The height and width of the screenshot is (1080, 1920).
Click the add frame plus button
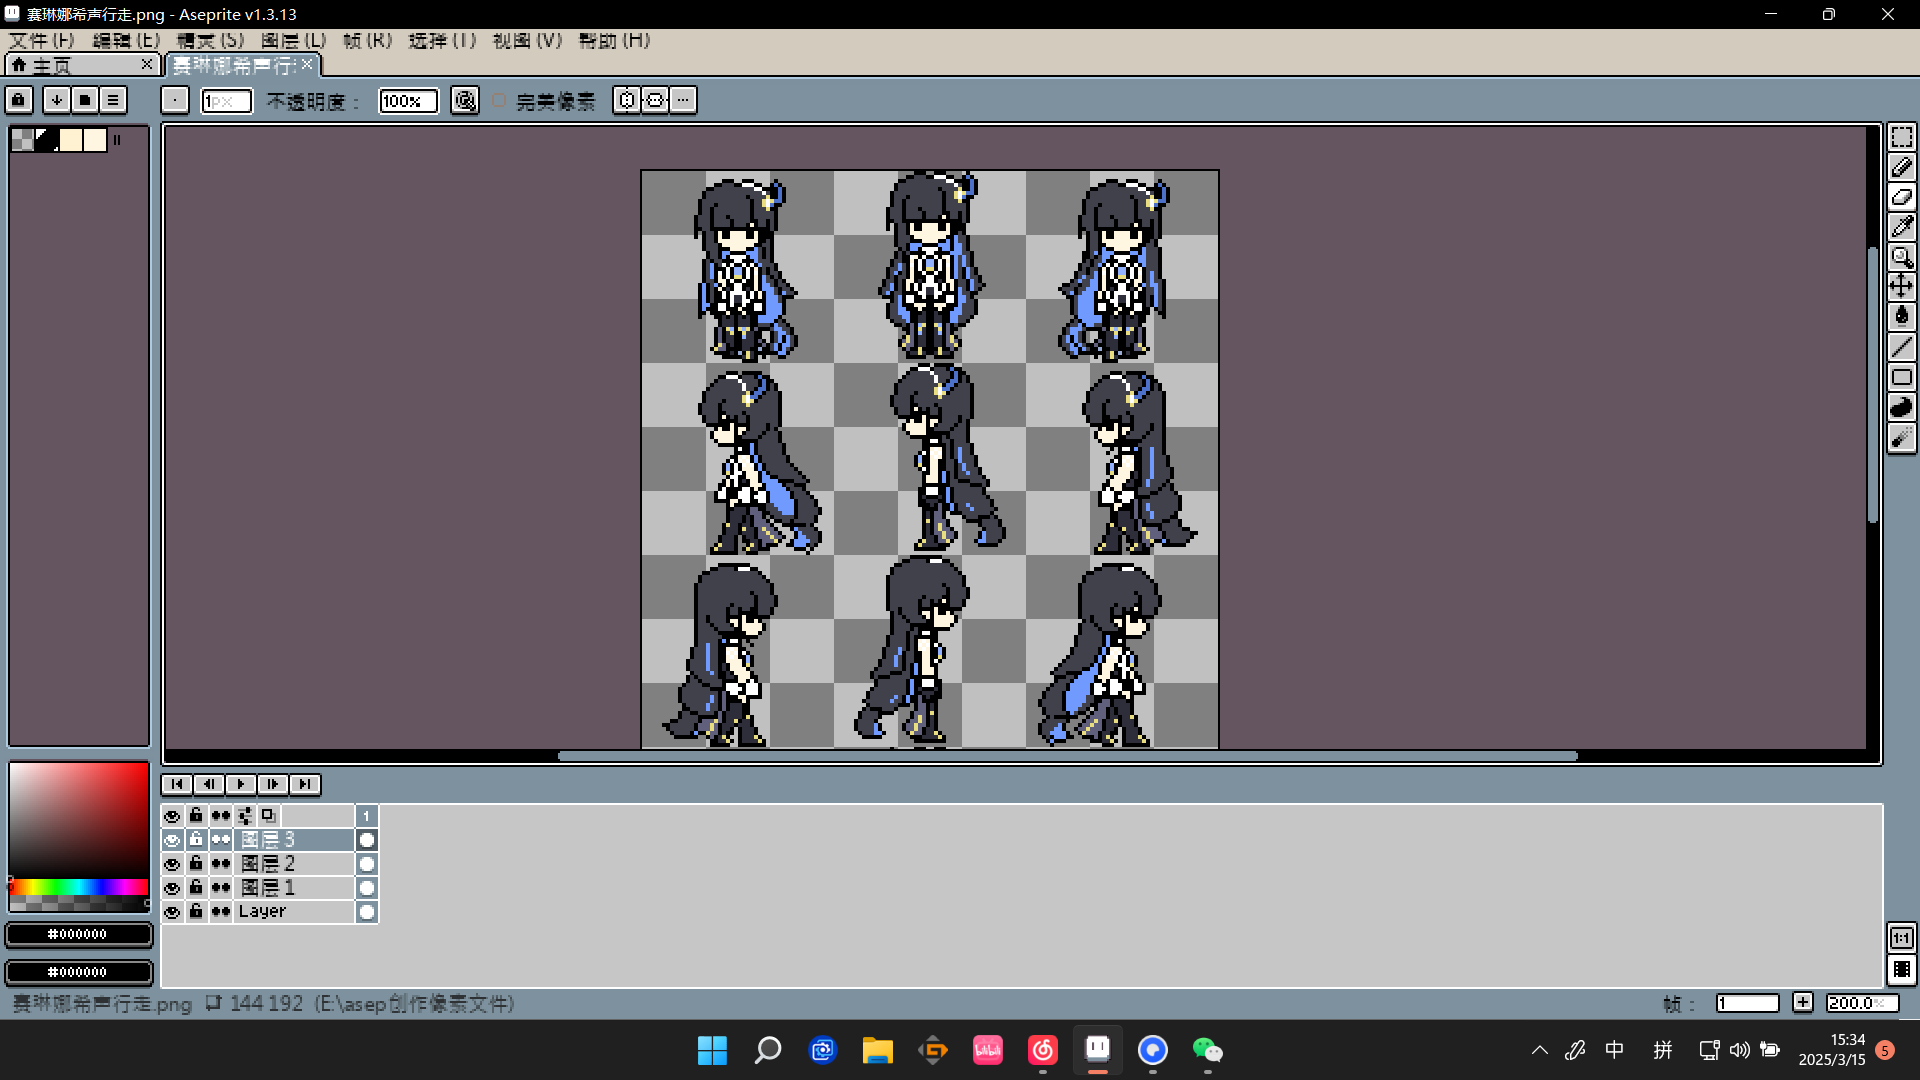point(1803,1003)
